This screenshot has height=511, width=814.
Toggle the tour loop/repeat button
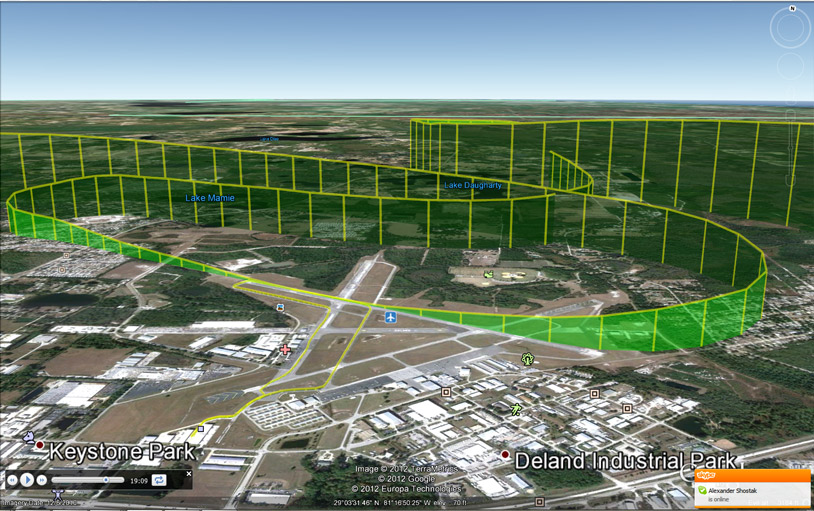coord(159,481)
